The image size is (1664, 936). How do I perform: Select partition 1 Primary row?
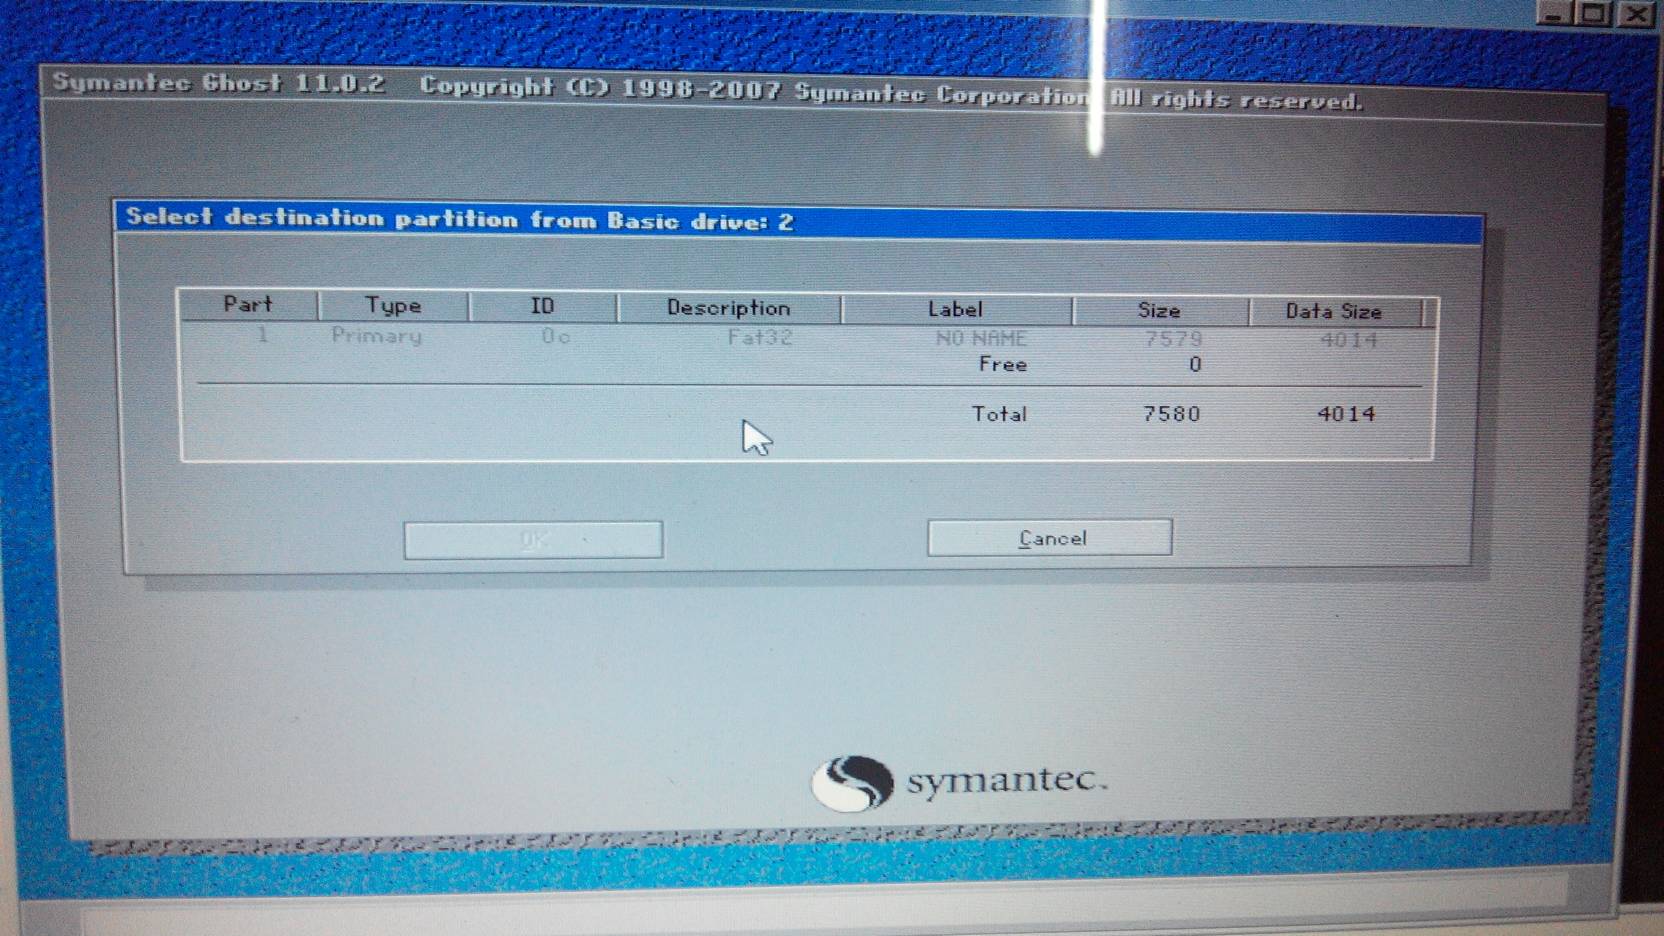coord(807,337)
